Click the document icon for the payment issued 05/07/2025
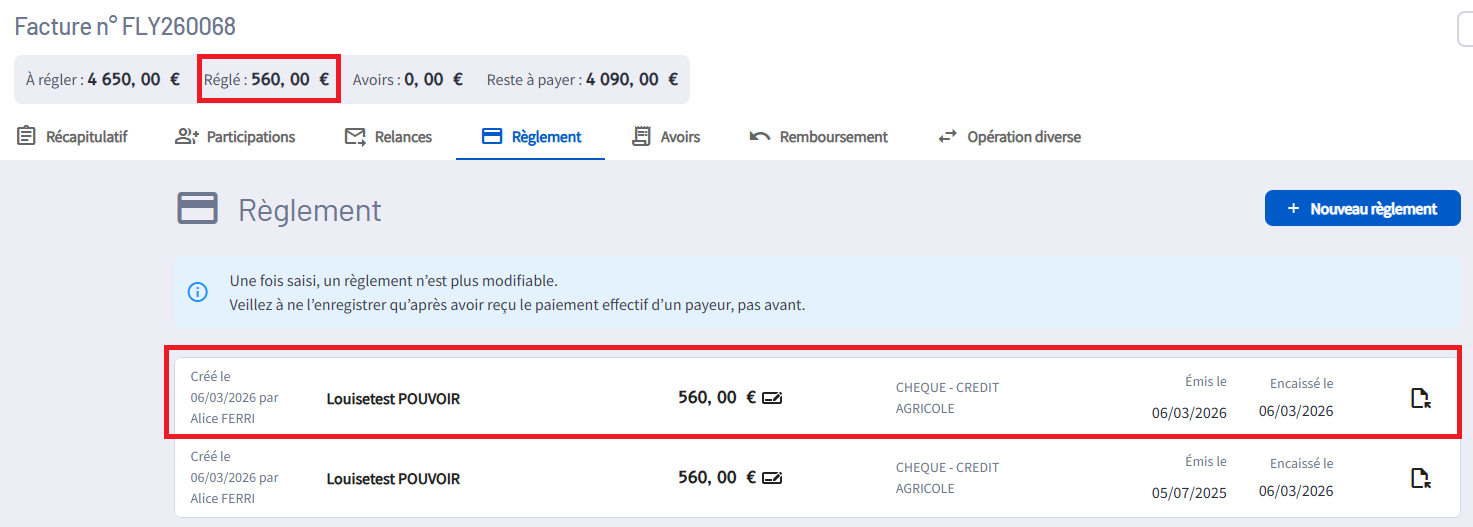 coord(1420,478)
